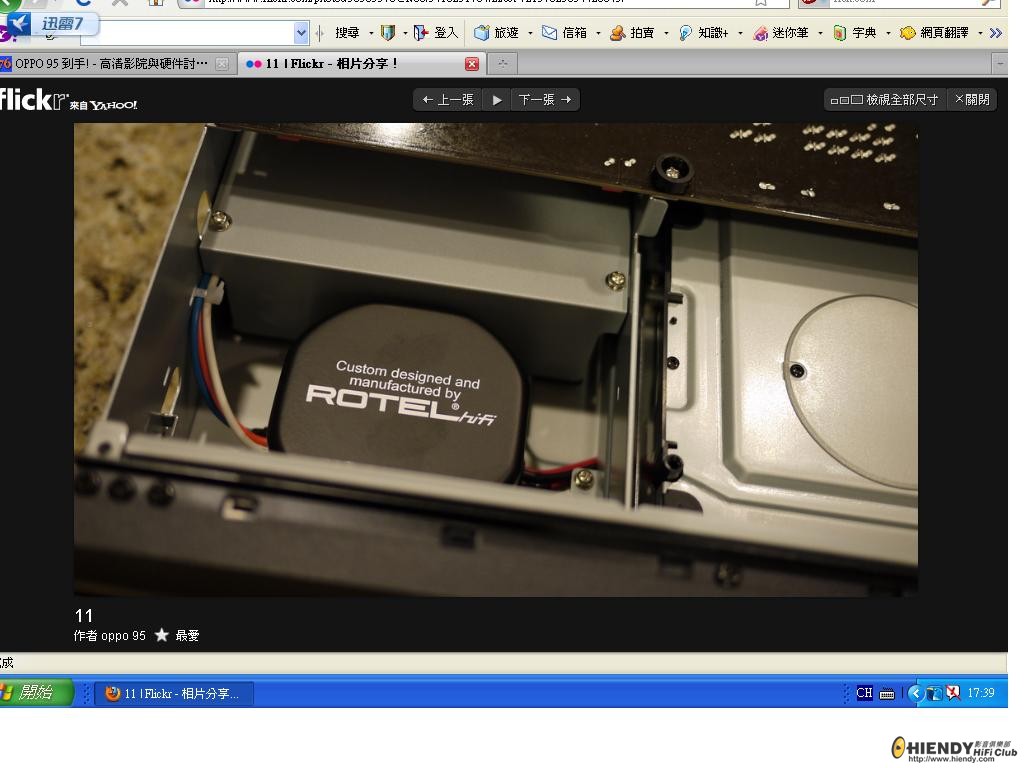Open the 迷你筆 toolbar item
This screenshot has height=768, width=1024.
point(781,33)
